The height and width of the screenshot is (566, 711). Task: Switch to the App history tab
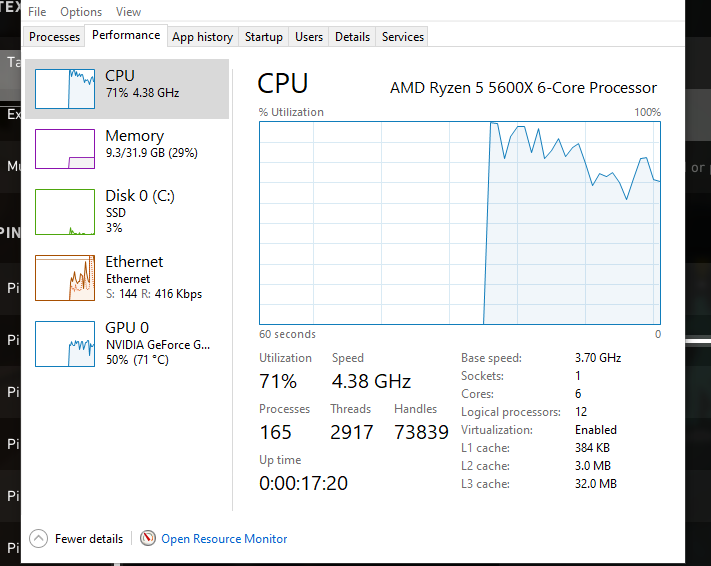point(202,37)
